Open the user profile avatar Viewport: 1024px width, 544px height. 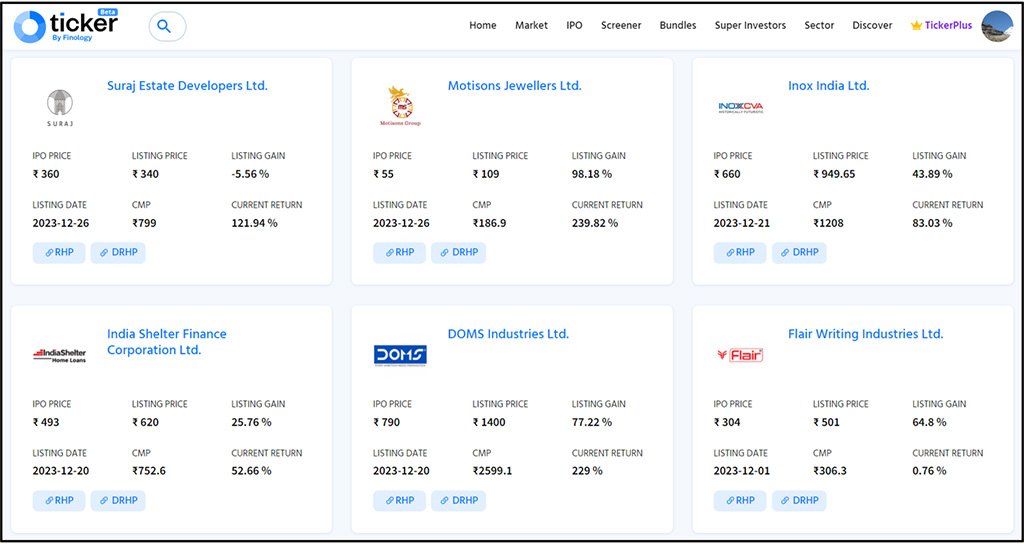click(997, 26)
